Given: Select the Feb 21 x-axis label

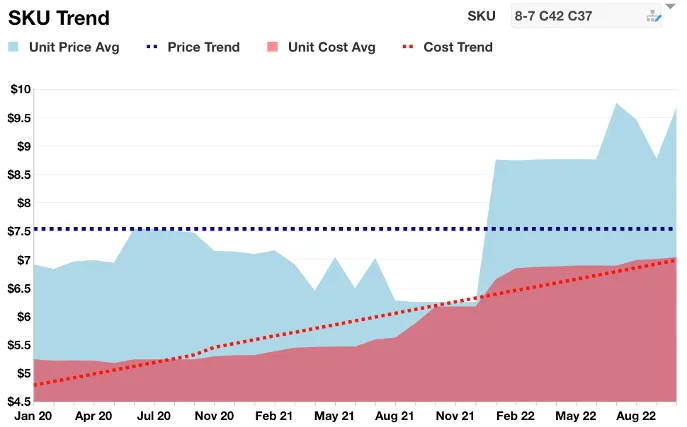Looking at the screenshot, I should coord(274,416).
